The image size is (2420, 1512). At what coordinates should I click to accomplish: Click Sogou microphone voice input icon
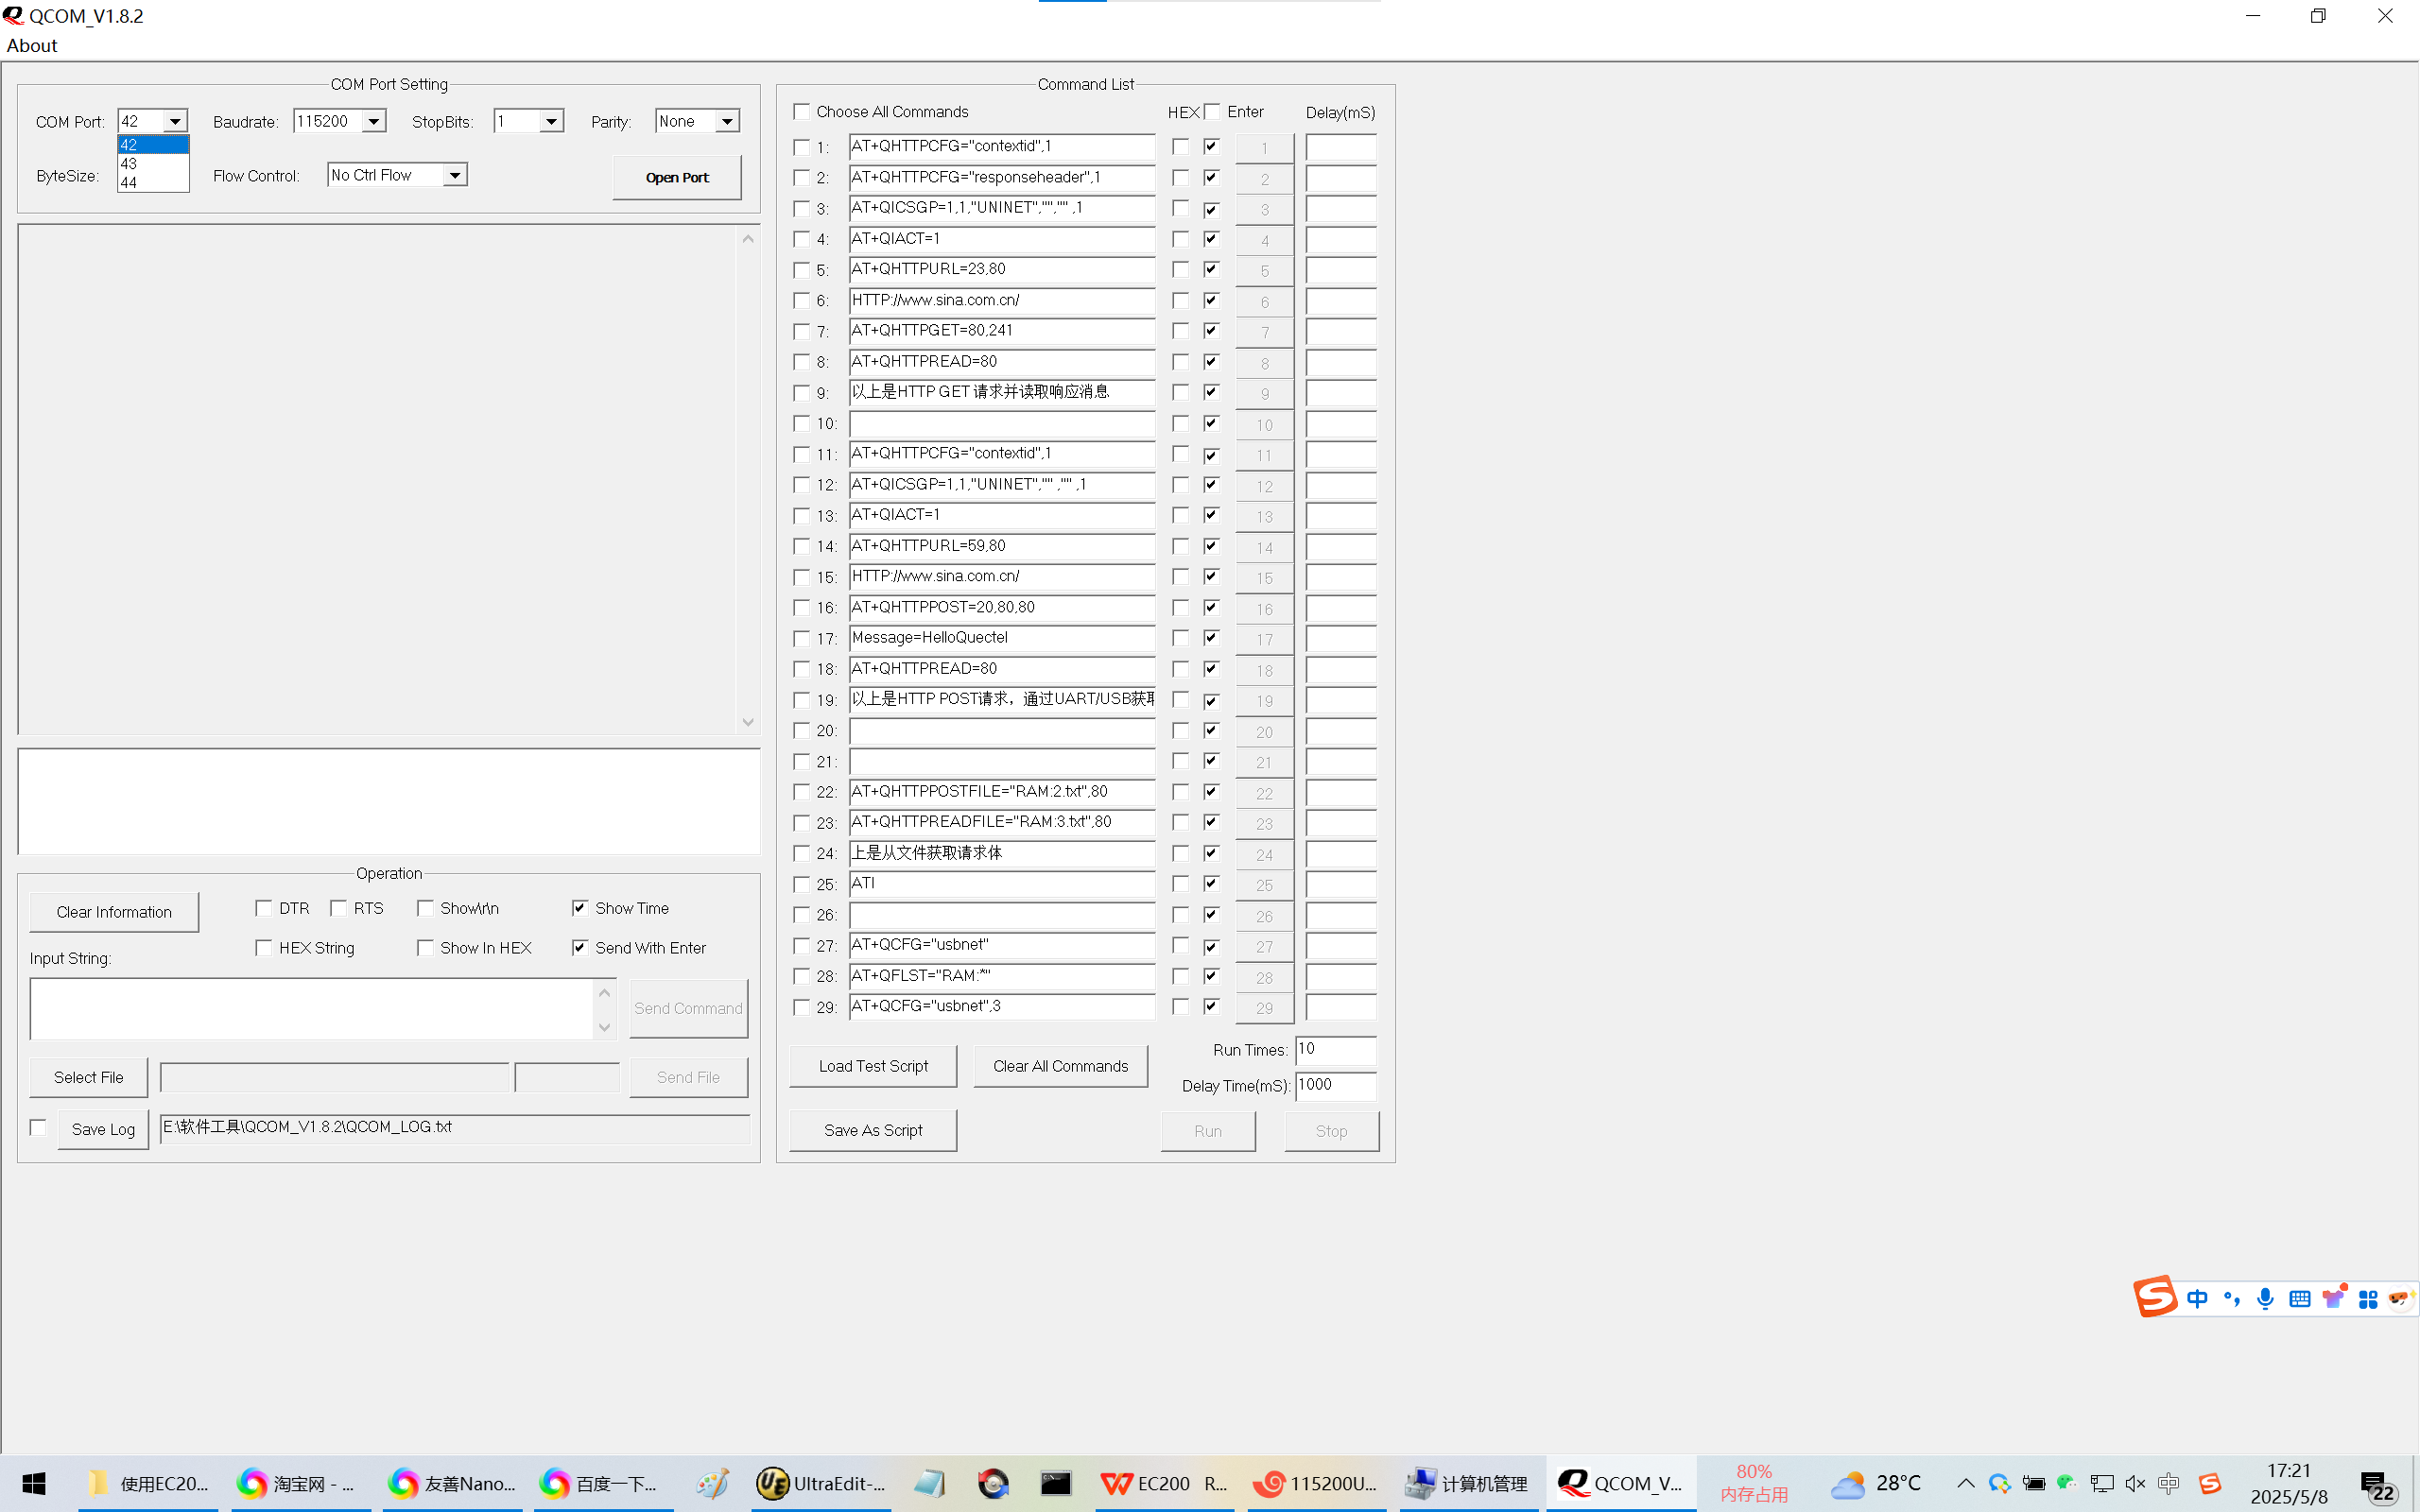coord(2265,1298)
